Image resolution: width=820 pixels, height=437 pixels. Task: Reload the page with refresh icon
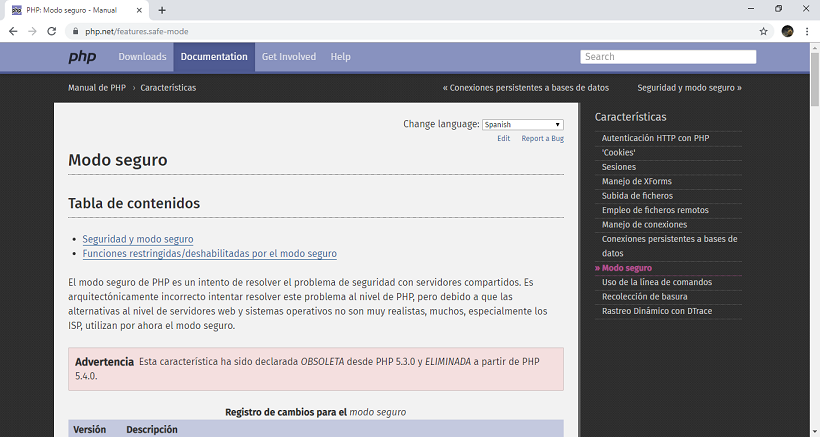pyautogui.click(x=51, y=31)
